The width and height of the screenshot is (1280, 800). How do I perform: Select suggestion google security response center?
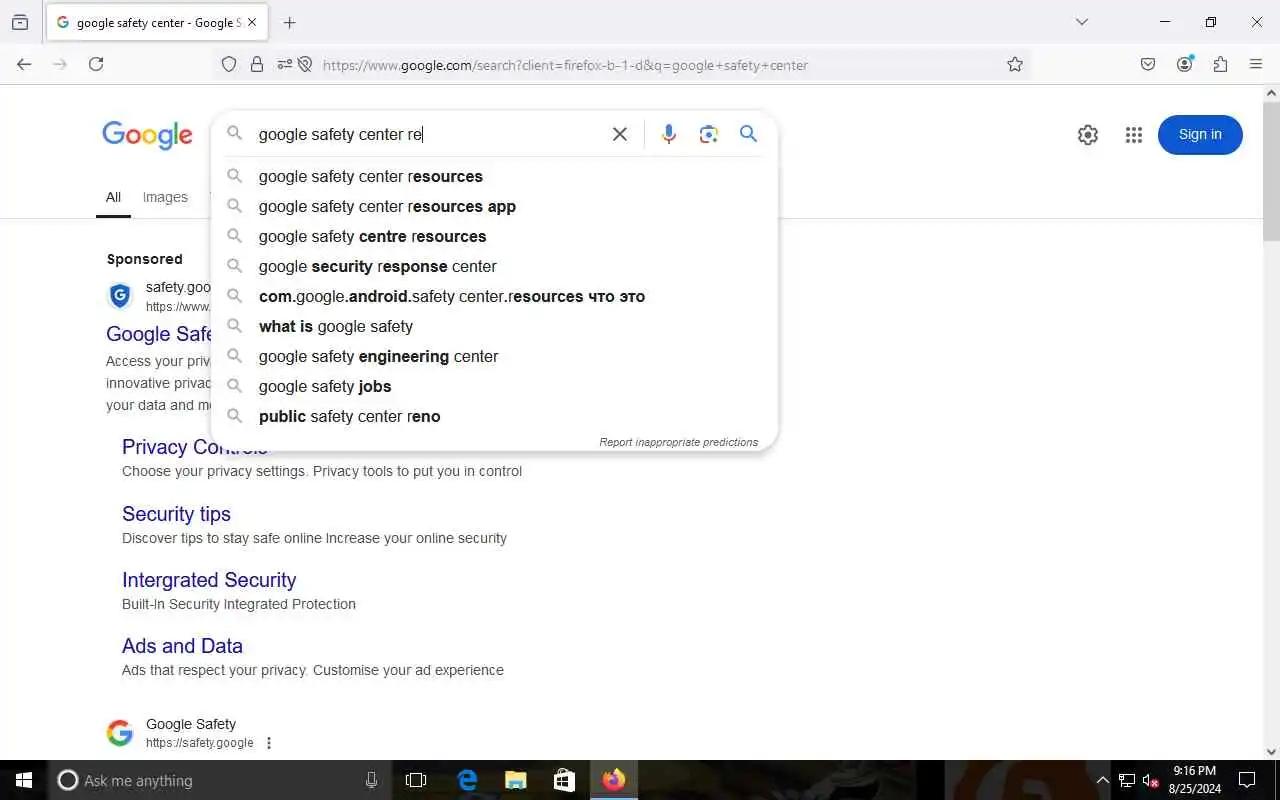click(x=494, y=266)
